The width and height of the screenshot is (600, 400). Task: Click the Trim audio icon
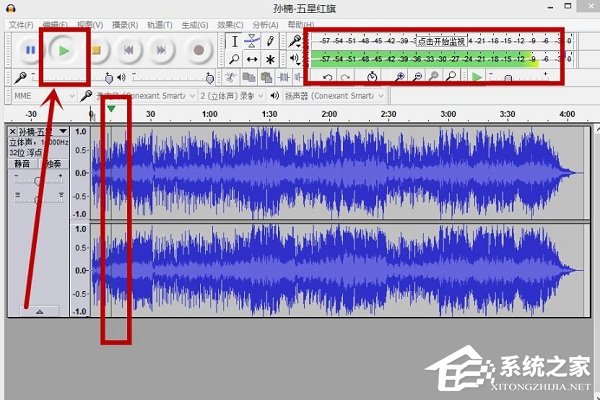[284, 78]
